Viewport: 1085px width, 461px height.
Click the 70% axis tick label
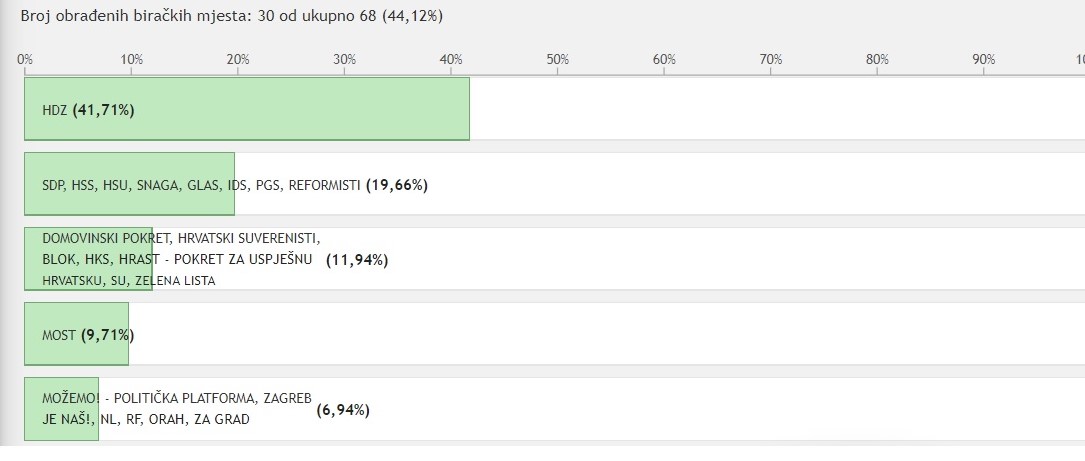click(x=771, y=60)
